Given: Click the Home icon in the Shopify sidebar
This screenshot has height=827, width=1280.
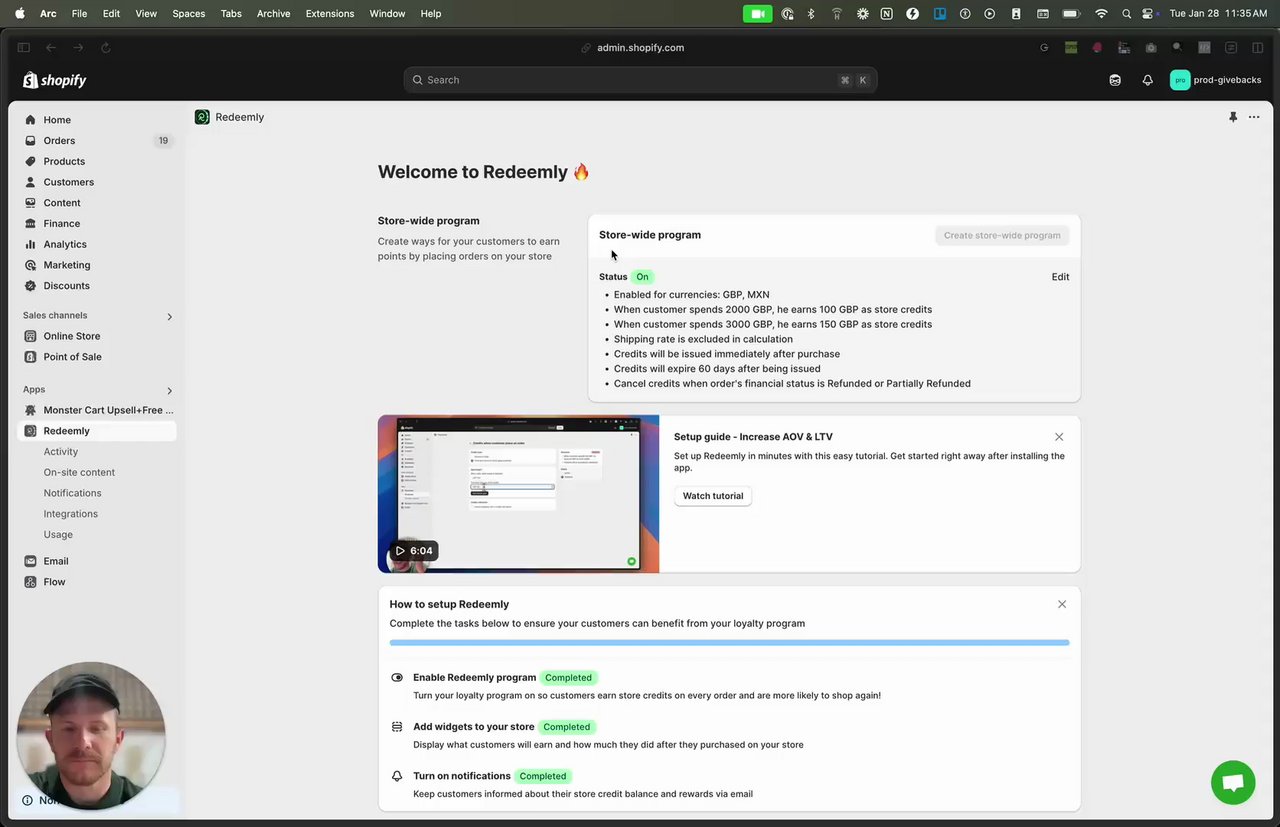Looking at the screenshot, I should pos(30,120).
